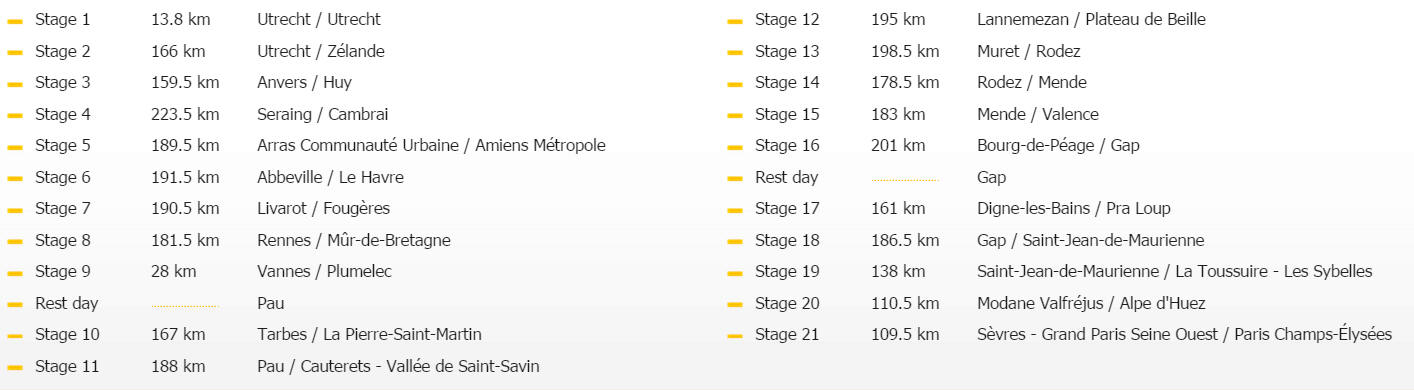Click Sèvres / Paris Champs-Élysées final stage
1414x390 pixels.
(1184, 334)
